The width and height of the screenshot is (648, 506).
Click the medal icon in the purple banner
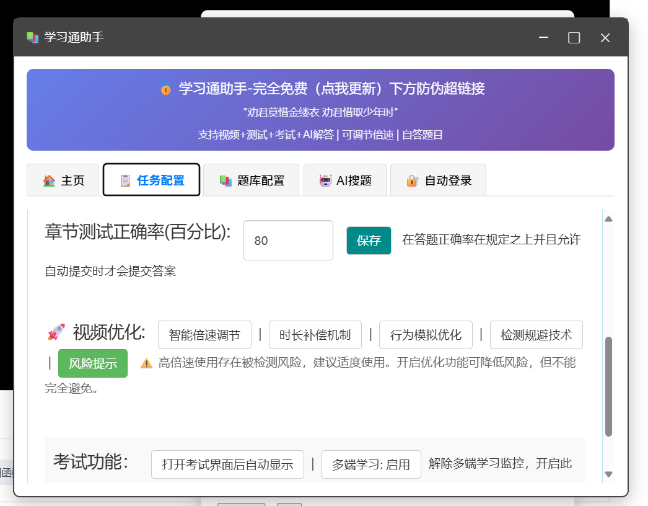(x=166, y=89)
